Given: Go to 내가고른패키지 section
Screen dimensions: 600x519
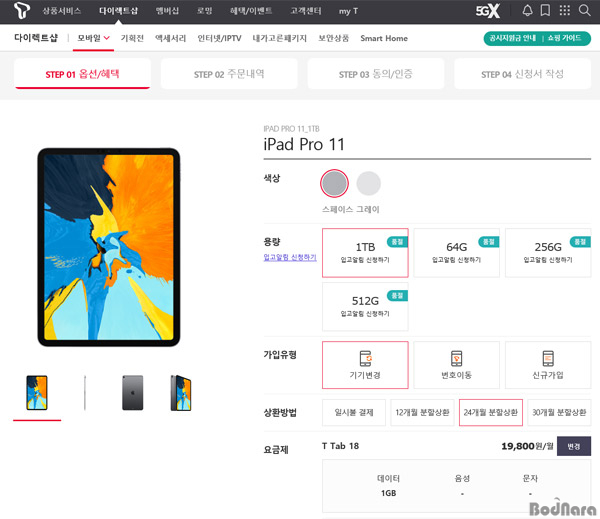Looking at the screenshot, I should pos(279,38).
